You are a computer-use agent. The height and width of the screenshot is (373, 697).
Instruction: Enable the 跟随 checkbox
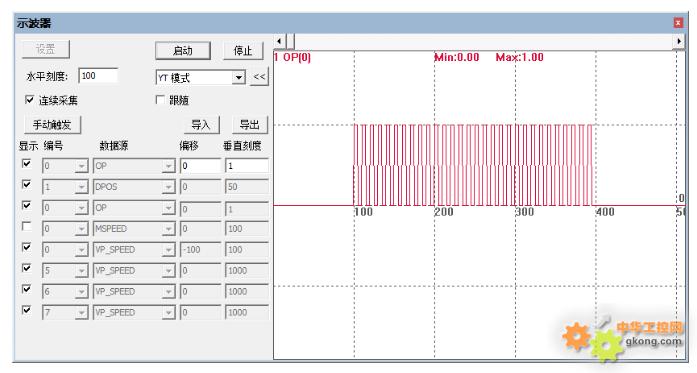pyautogui.click(x=160, y=100)
